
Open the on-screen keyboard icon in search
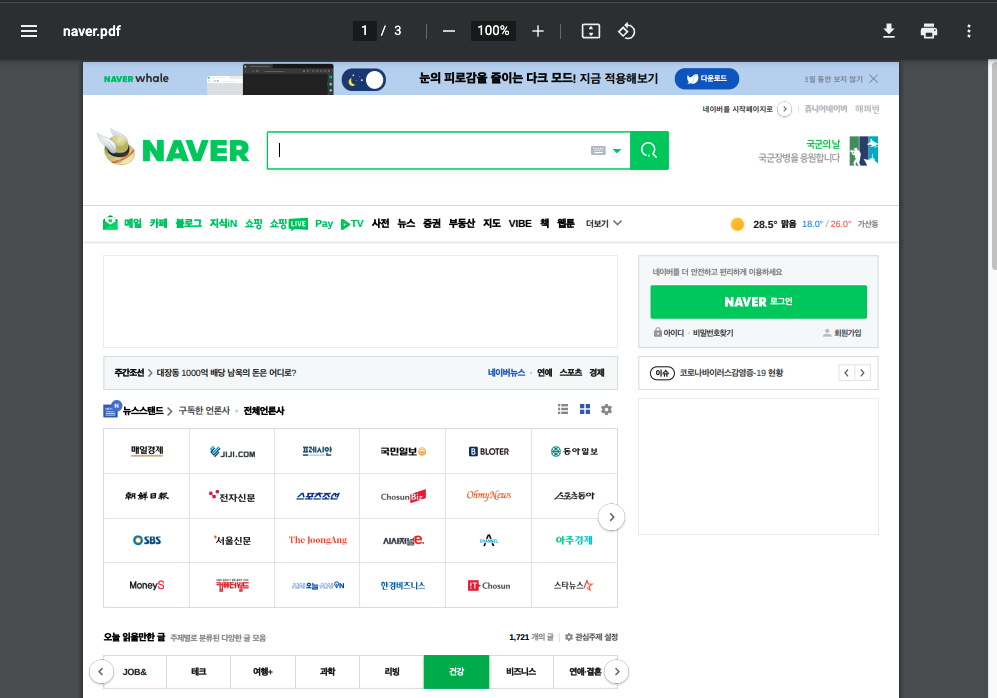(598, 151)
